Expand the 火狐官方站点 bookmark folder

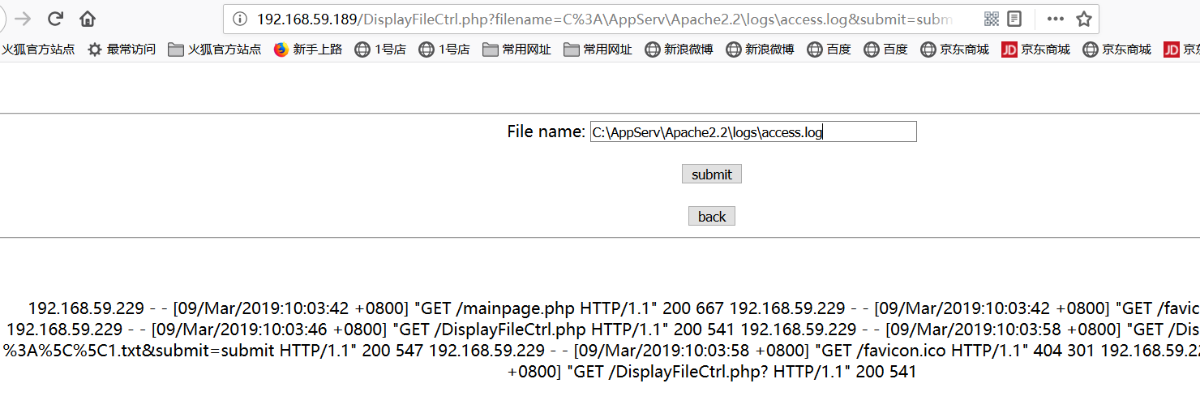point(214,49)
